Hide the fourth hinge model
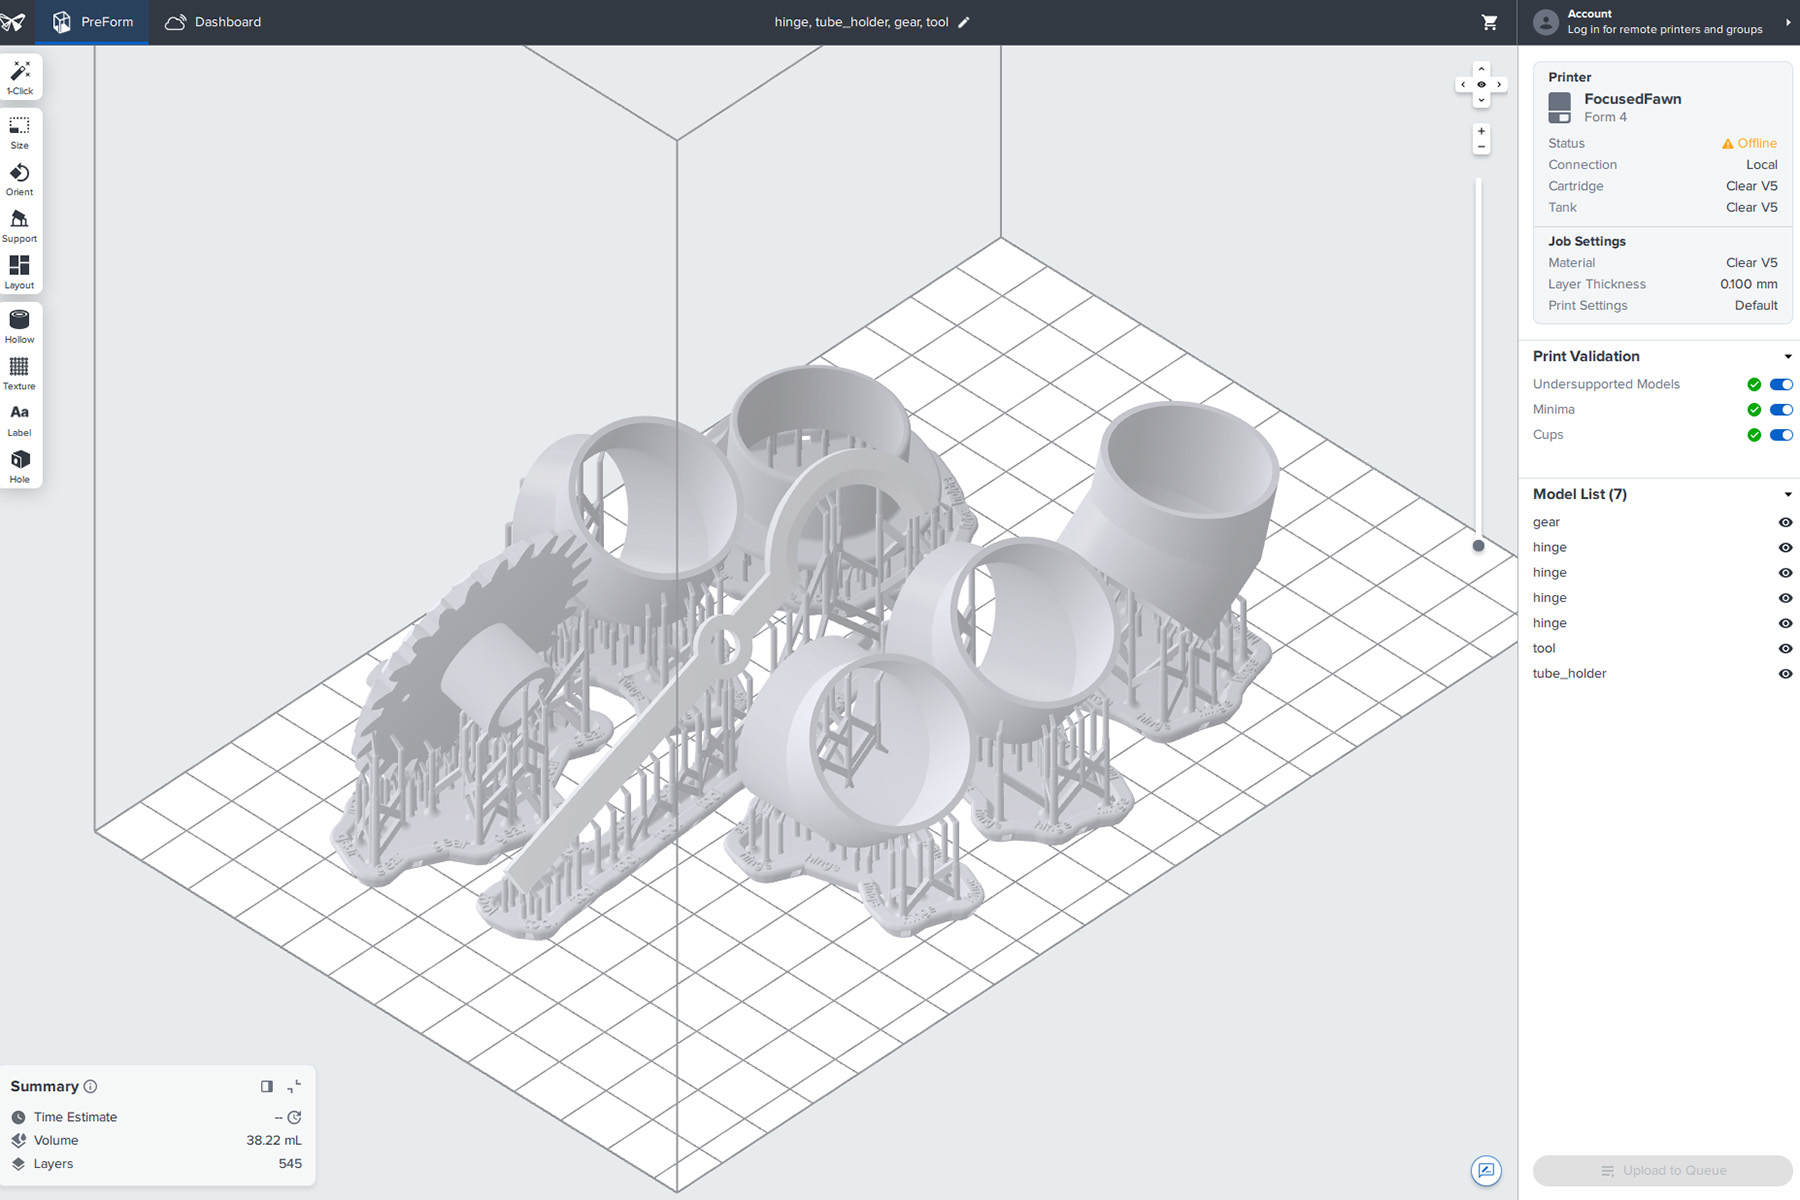The height and width of the screenshot is (1200, 1800). pyautogui.click(x=1785, y=623)
